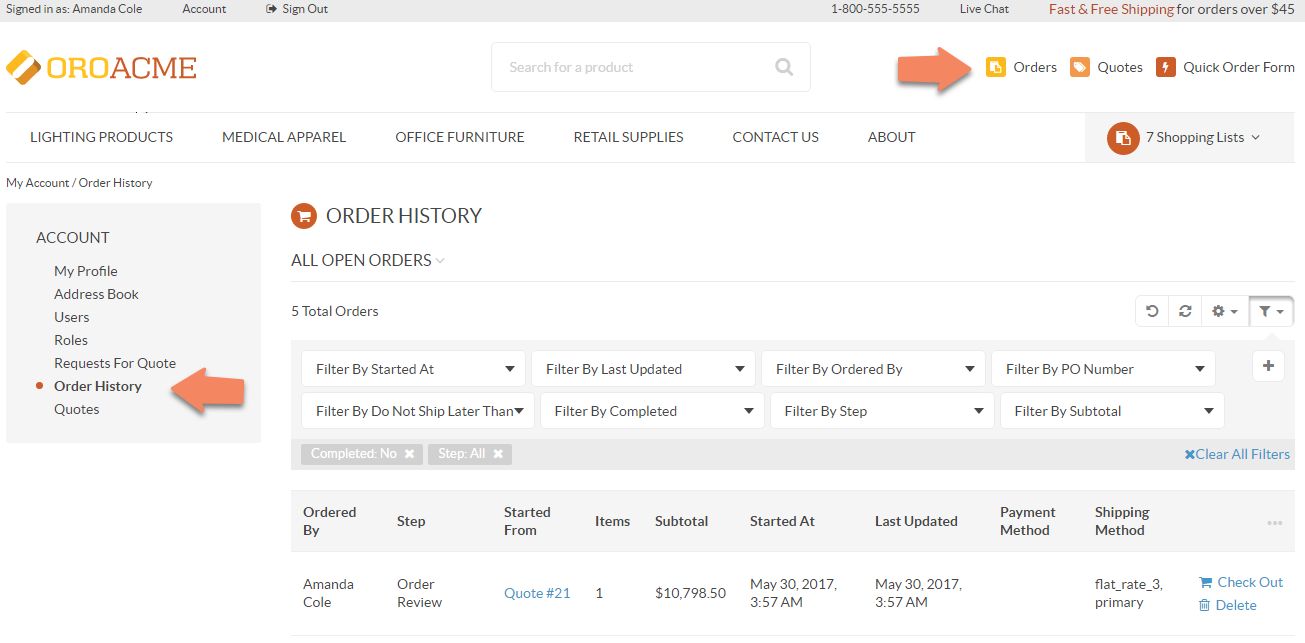This screenshot has height=643, width=1305.
Task: Open the Retail Supplies menu
Action: 628,137
